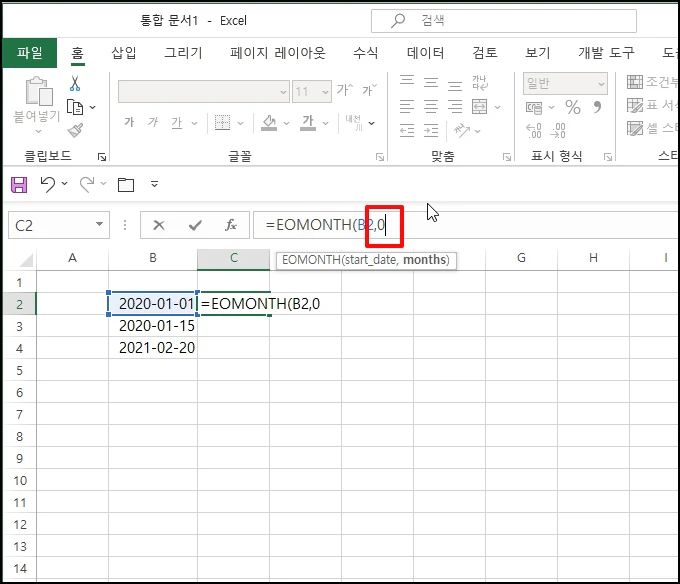This screenshot has width=680, height=584.
Task: Click the text orientation icon
Action: 461,130
